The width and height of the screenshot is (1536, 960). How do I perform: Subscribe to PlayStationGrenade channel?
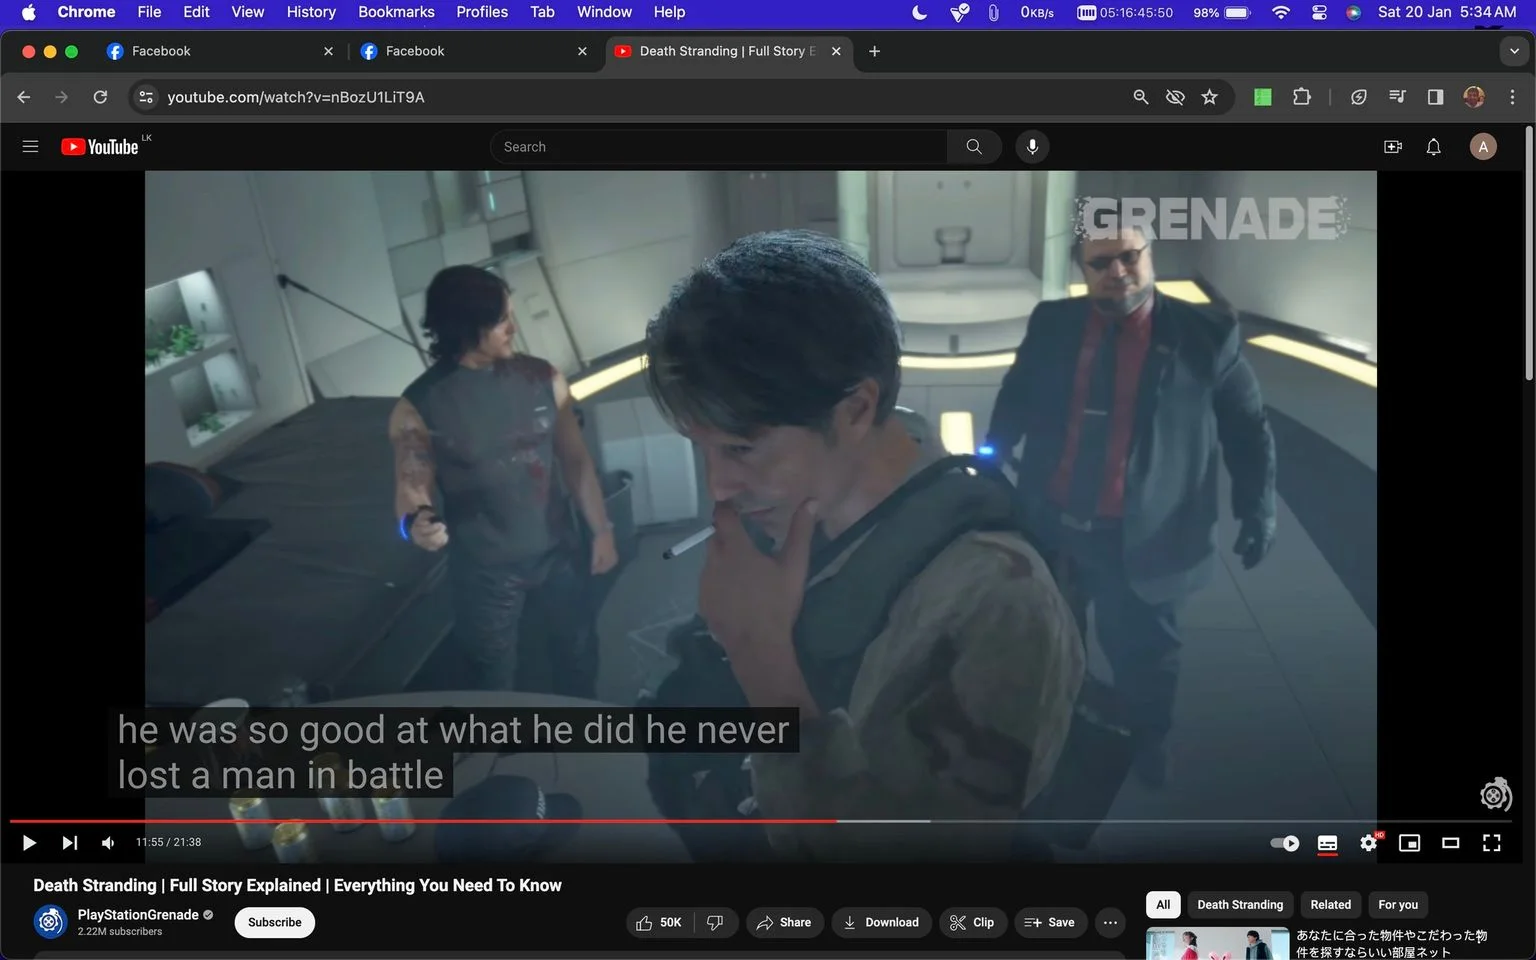tap(275, 922)
